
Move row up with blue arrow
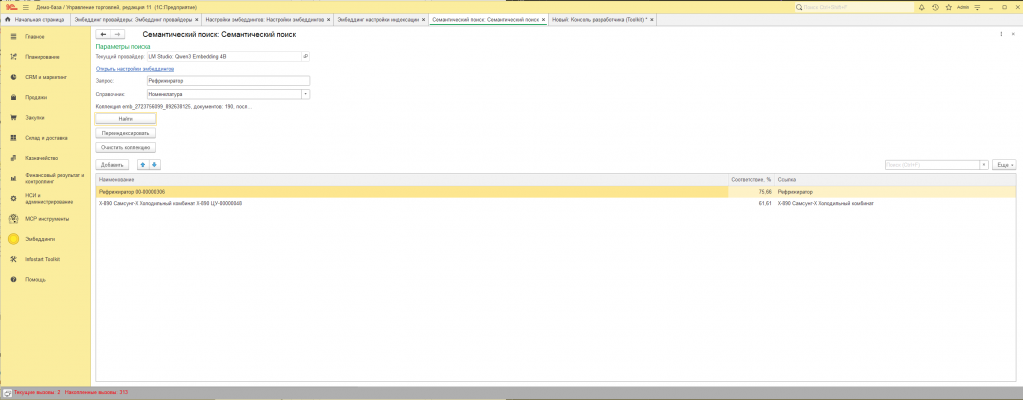pos(143,164)
